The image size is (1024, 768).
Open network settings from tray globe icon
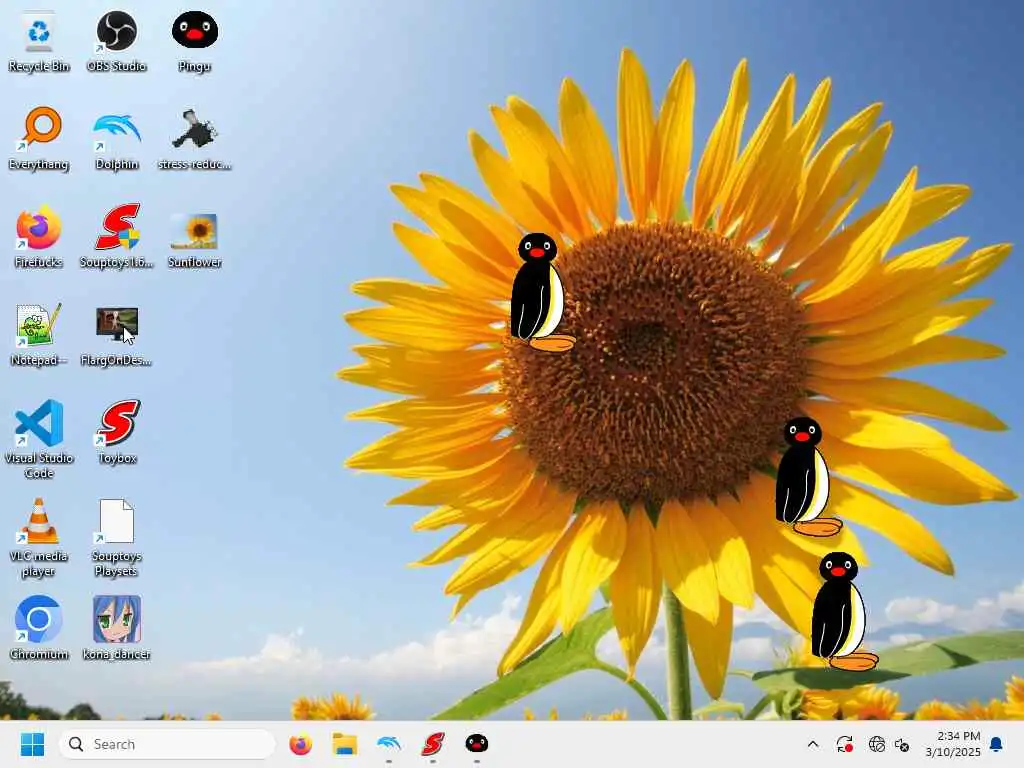click(x=876, y=744)
